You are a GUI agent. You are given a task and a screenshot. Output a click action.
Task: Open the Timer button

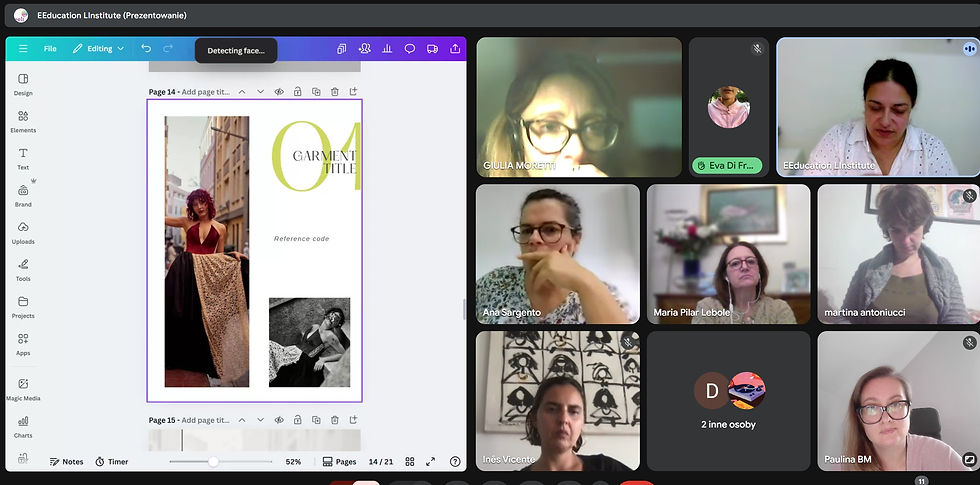pos(112,462)
